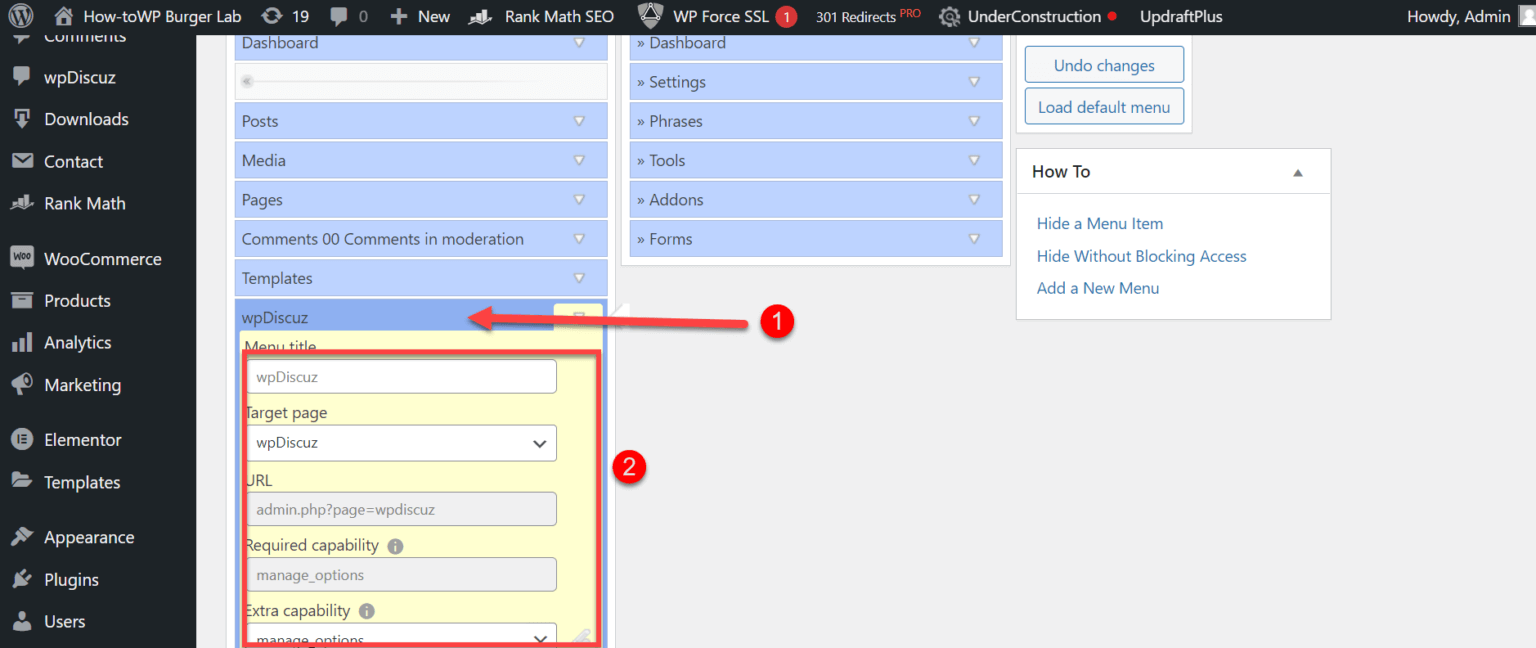The height and width of the screenshot is (648, 1536).
Task: Select the WooCommerce sidebar icon
Action: click(21, 258)
